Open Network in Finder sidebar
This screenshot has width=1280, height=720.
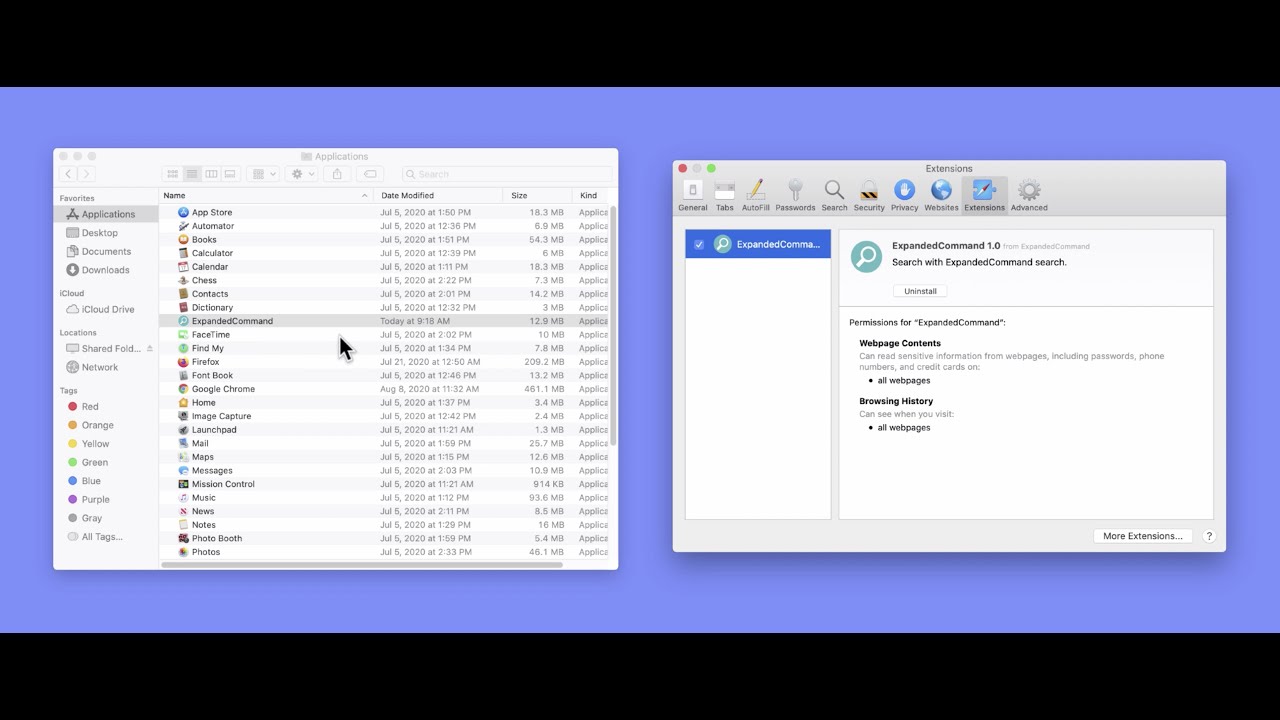click(x=100, y=367)
